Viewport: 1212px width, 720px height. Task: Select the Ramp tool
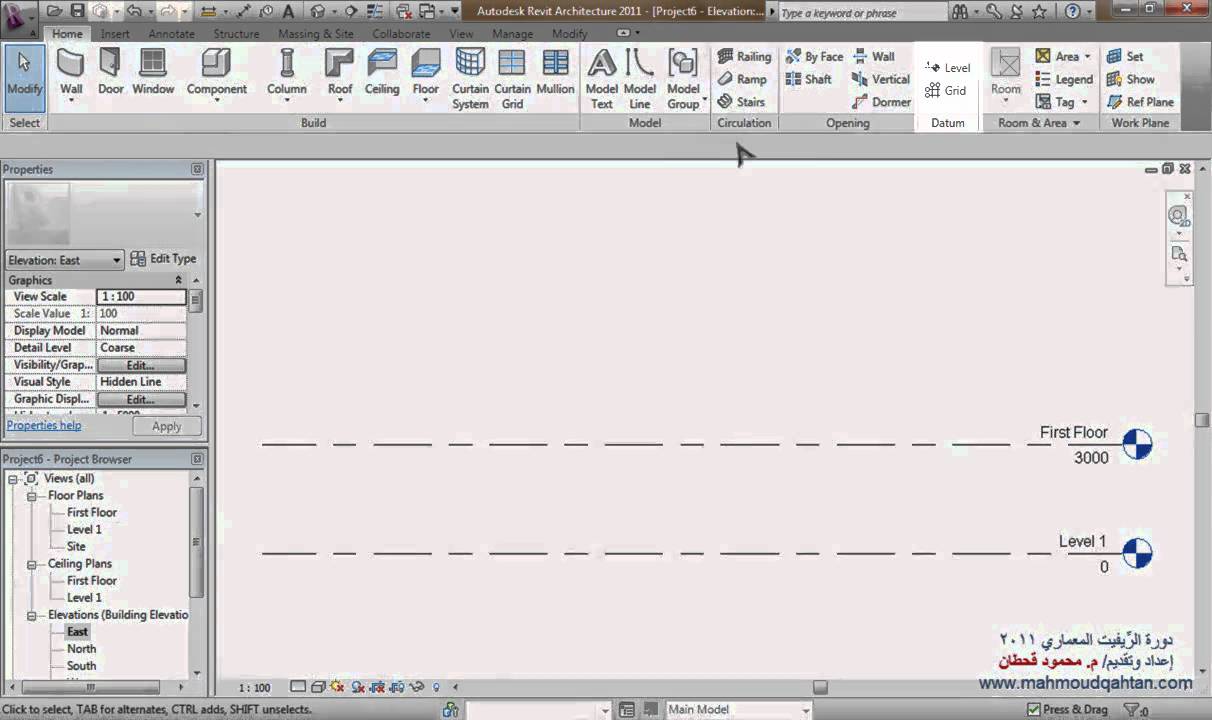click(743, 79)
